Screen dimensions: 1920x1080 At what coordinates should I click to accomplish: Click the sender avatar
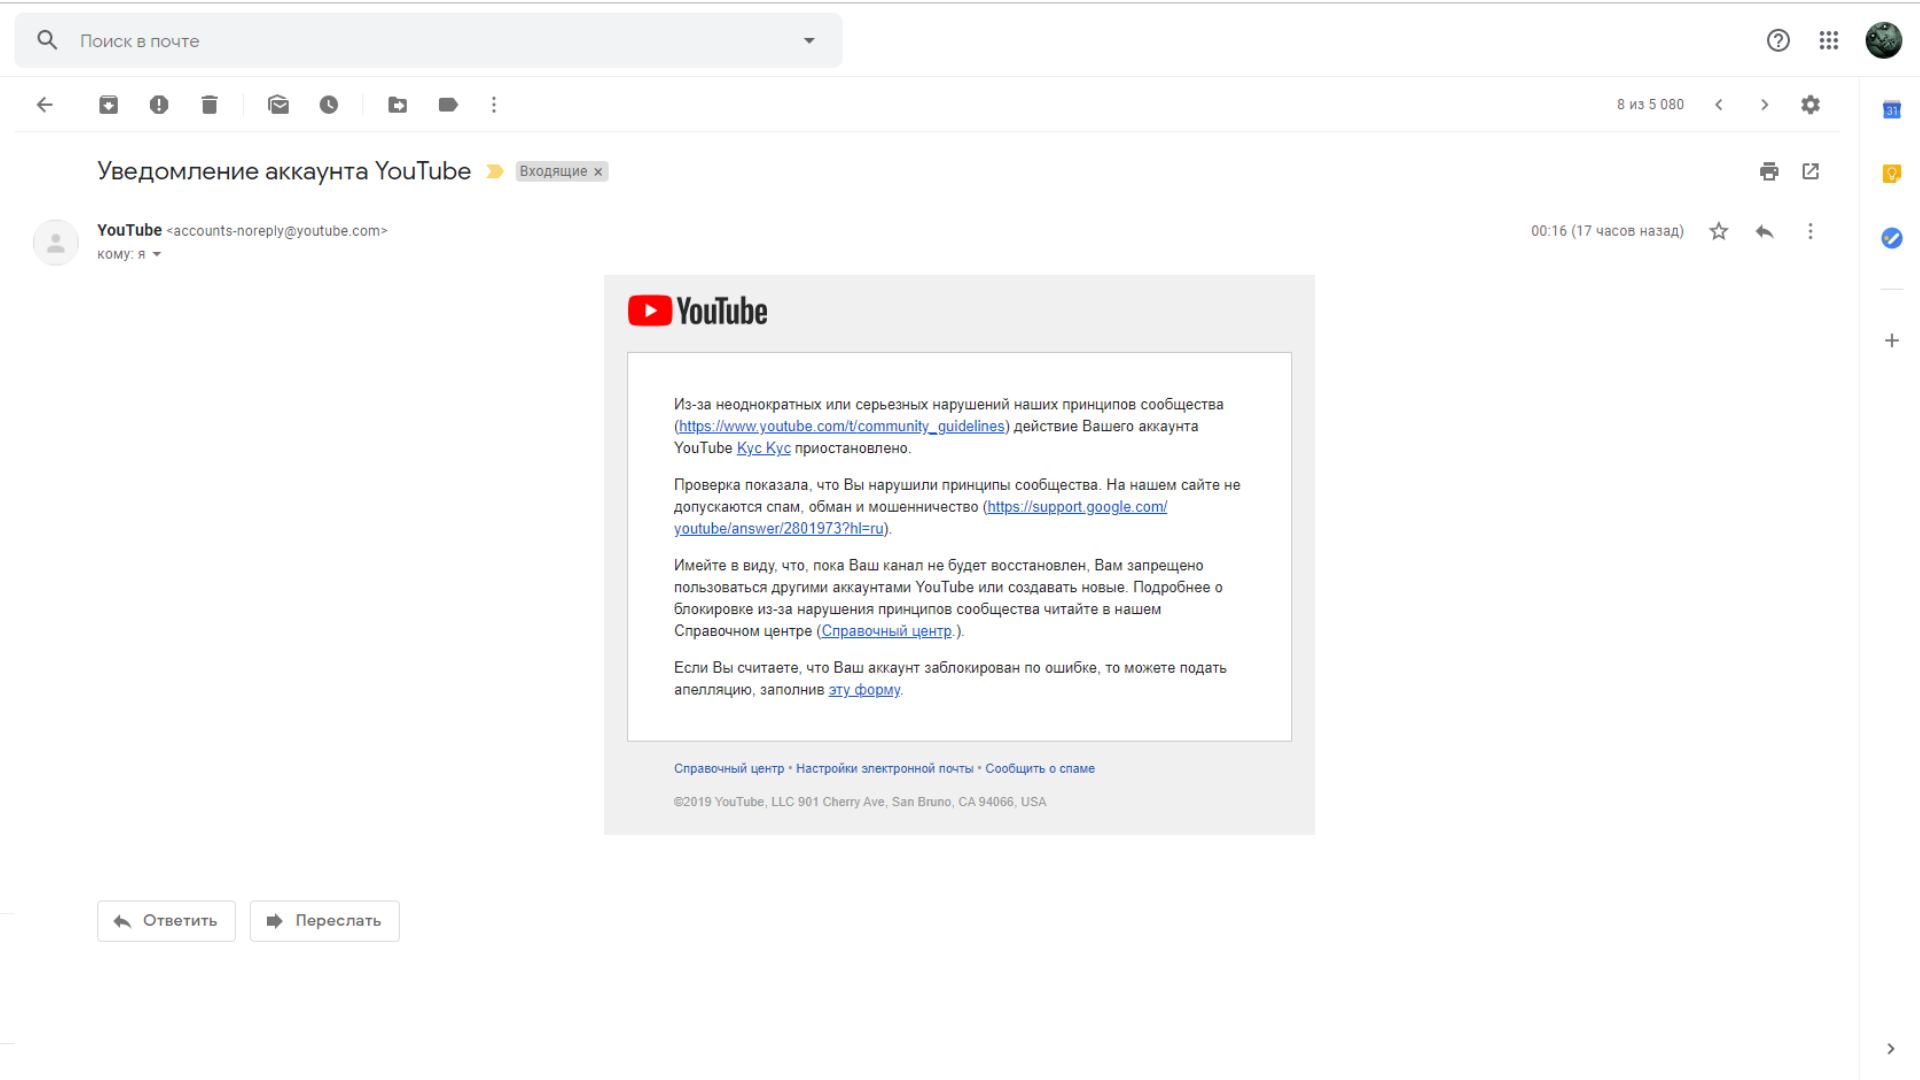pyautogui.click(x=56, y=242)
